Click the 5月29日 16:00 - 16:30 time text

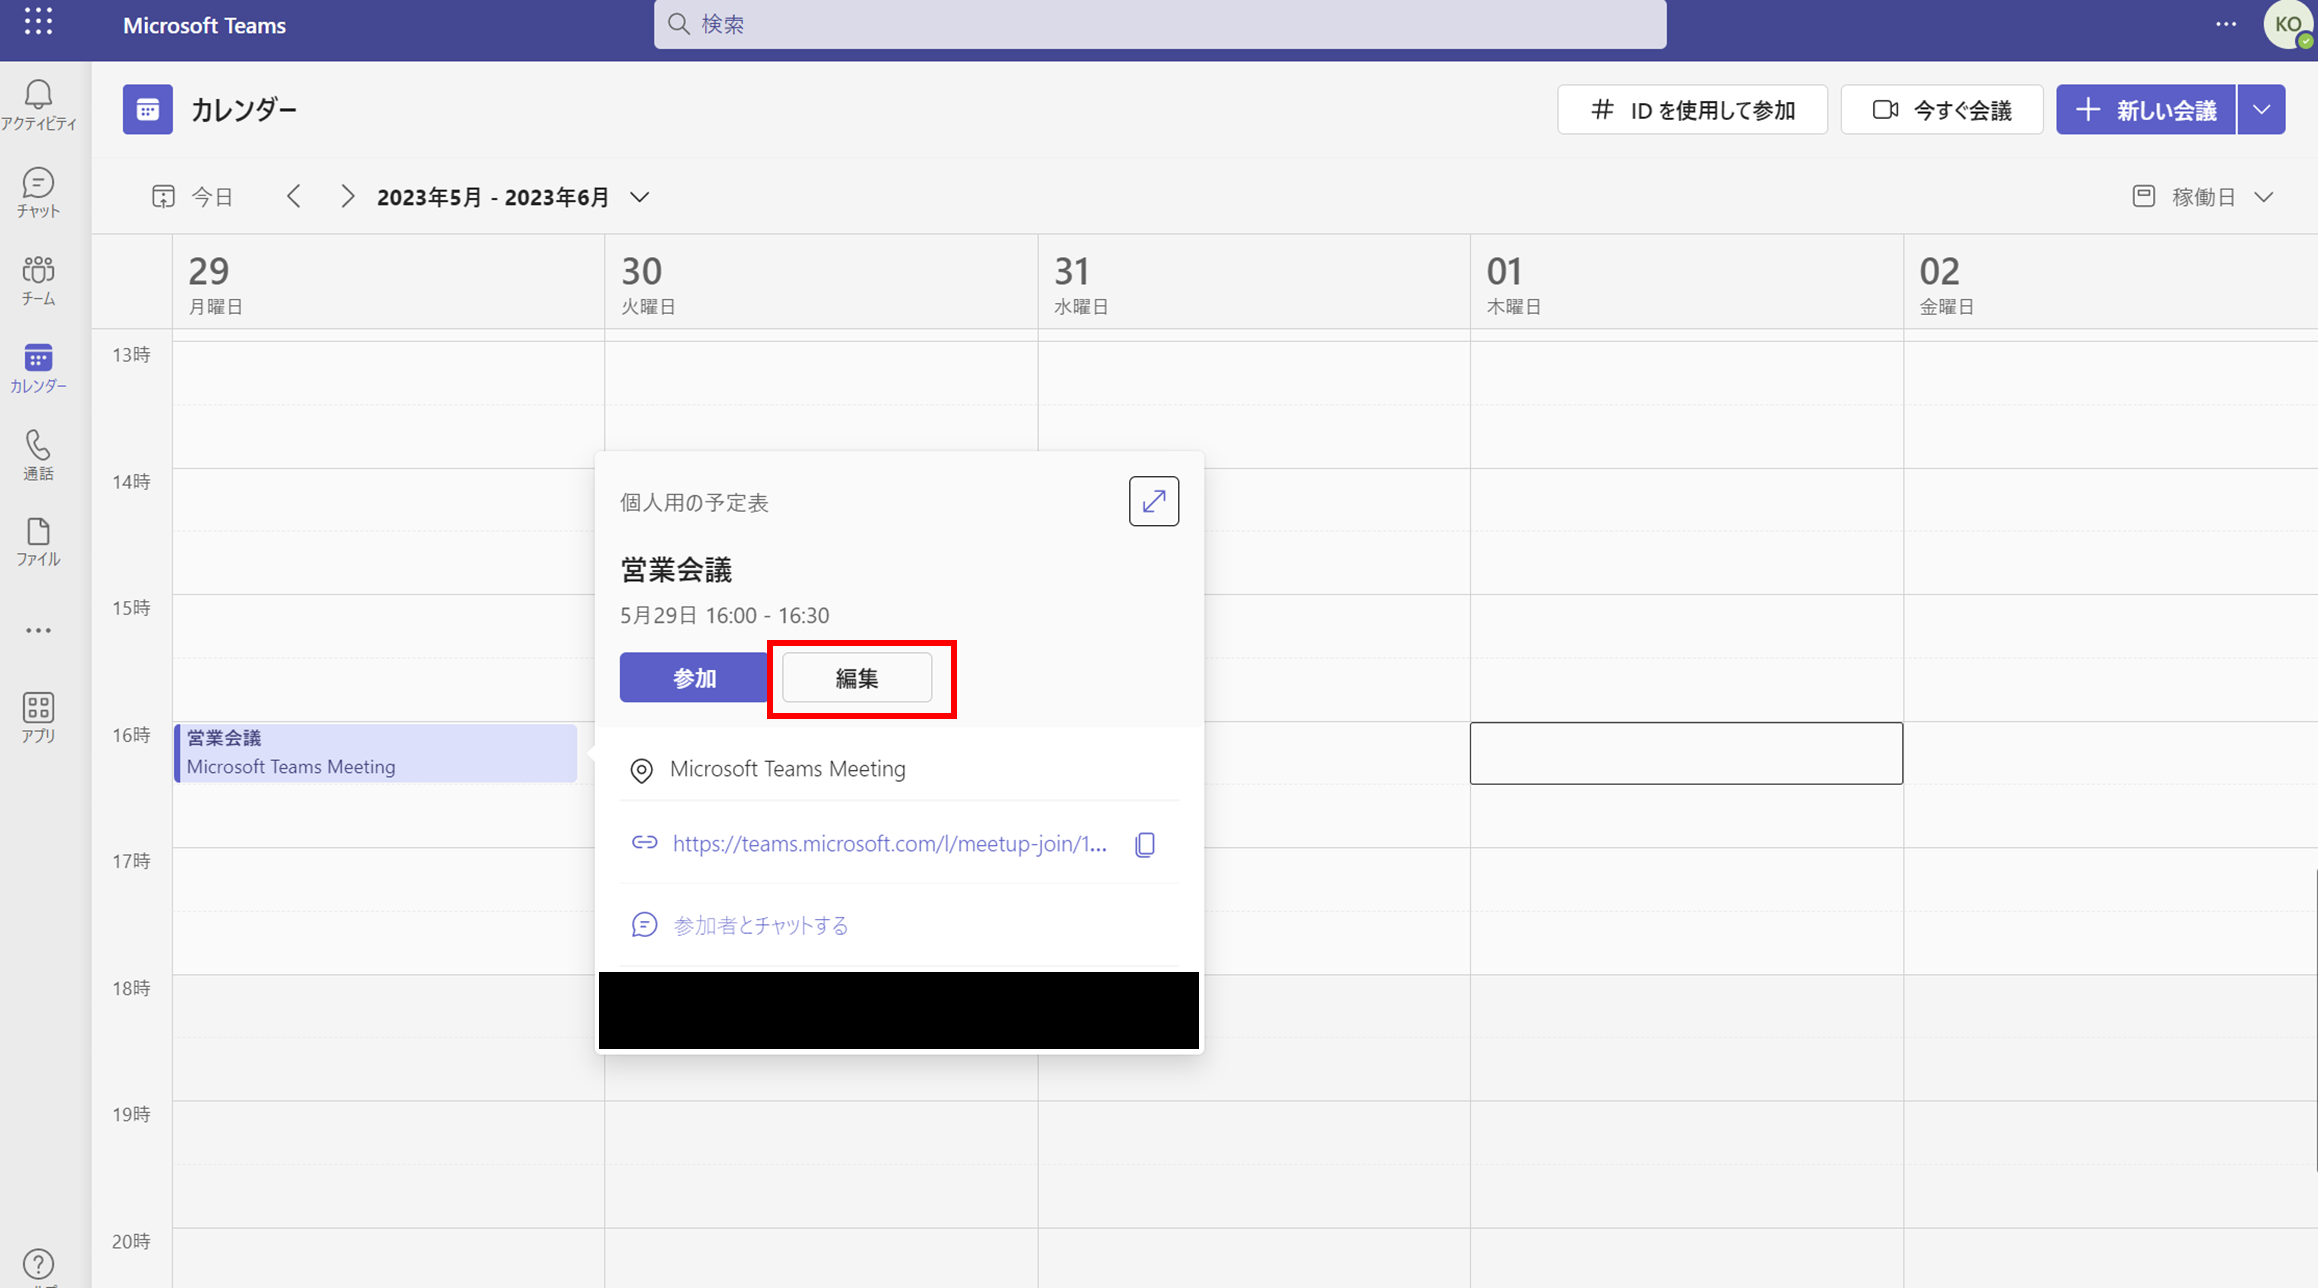pos(725,615)
